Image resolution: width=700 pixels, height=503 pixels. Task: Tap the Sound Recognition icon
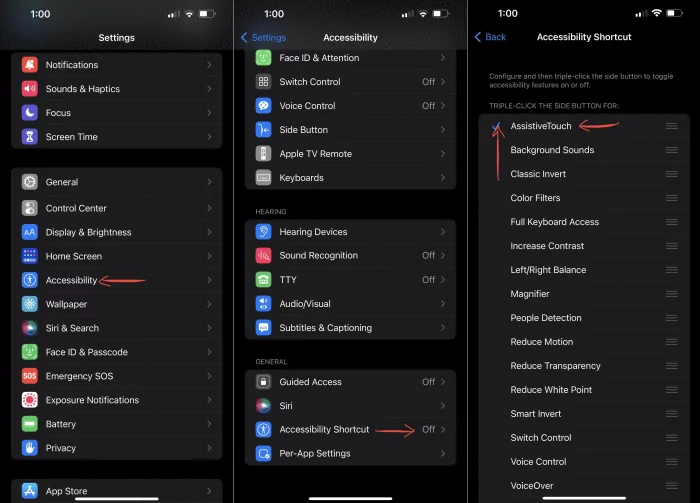pyautogui.click(x=263, y=256)
